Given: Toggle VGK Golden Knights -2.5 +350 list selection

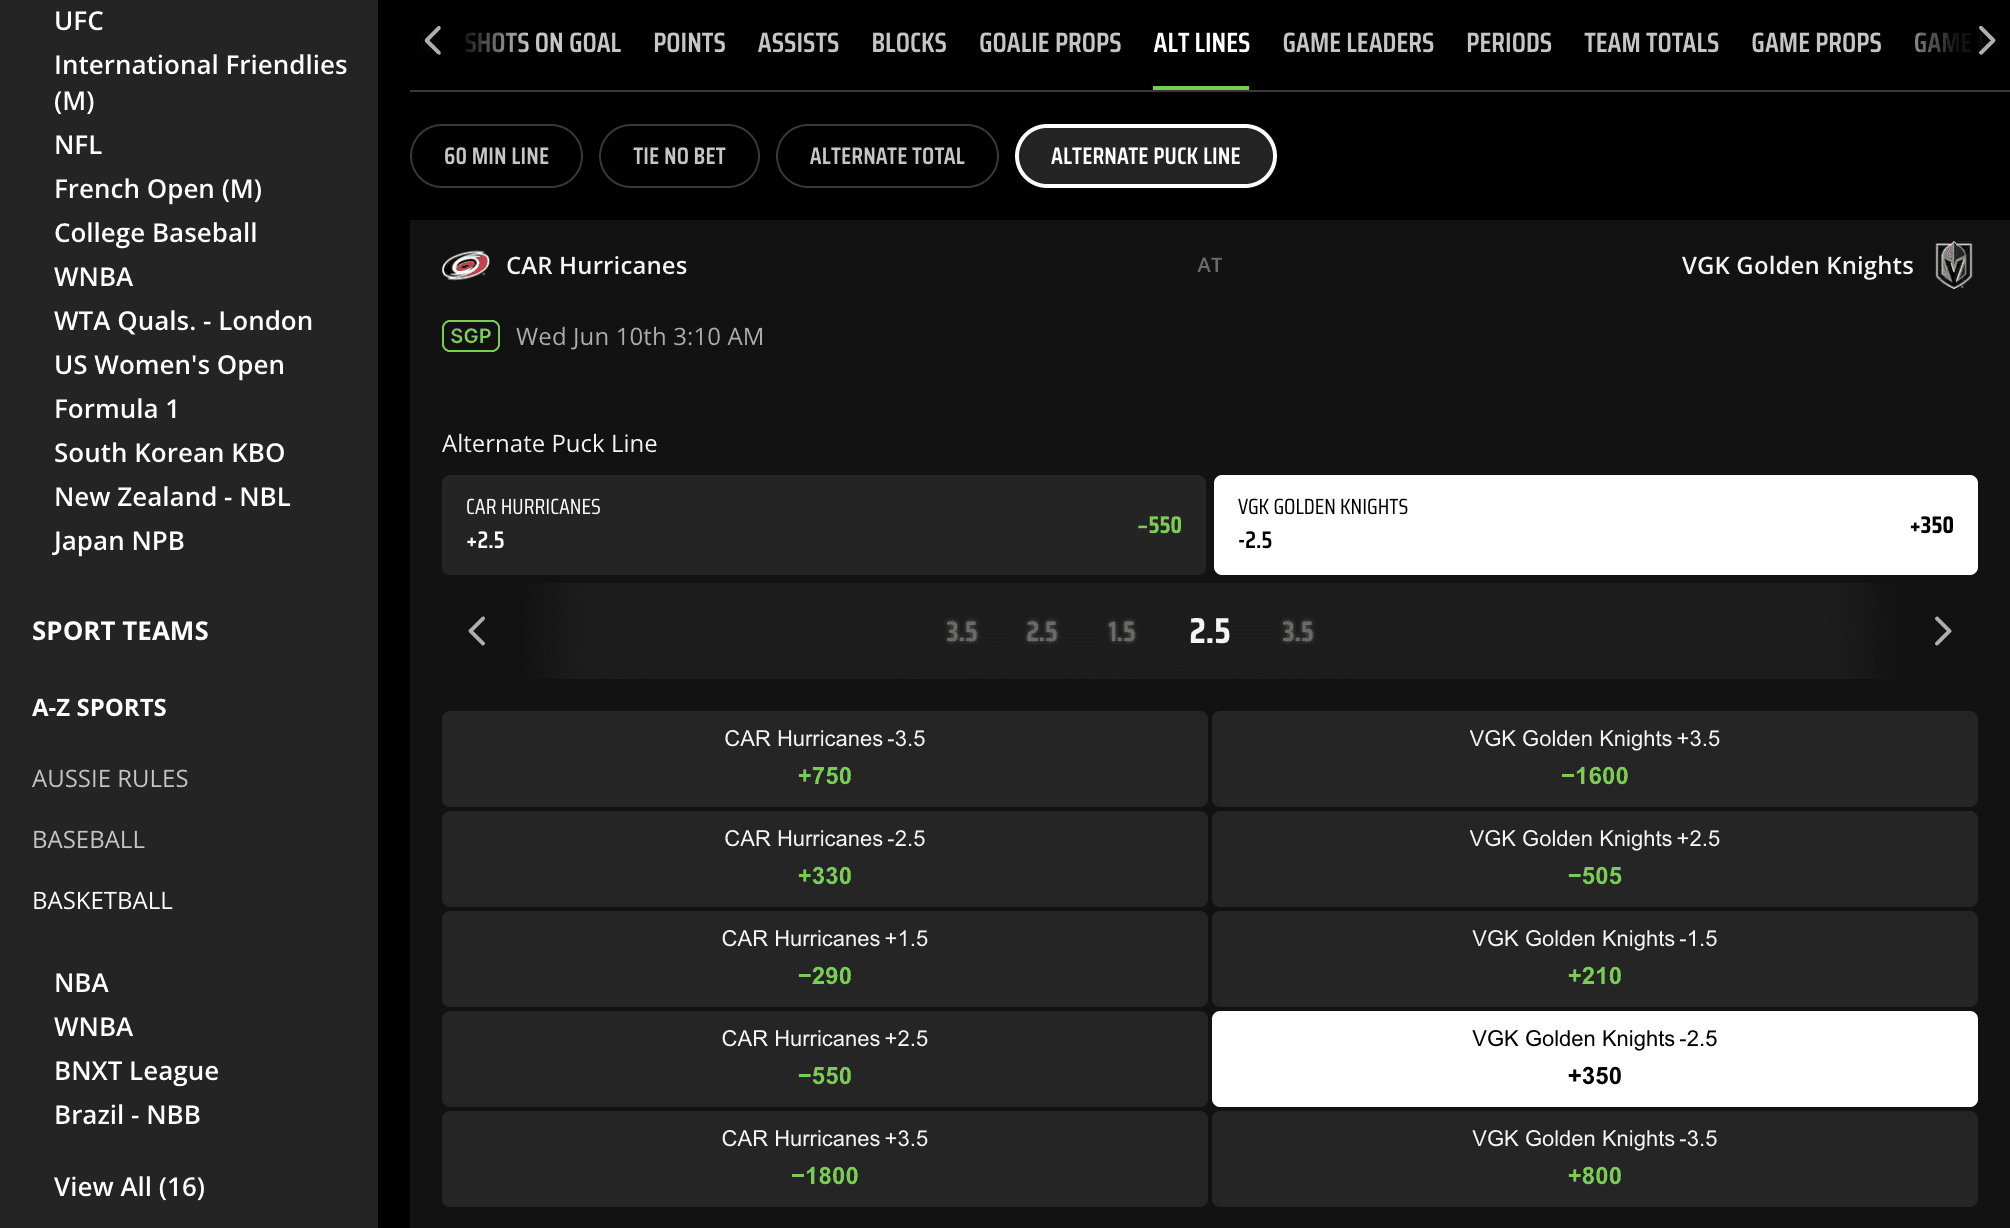Looking at the screenshot, I should click(x=1595, y=1059).
